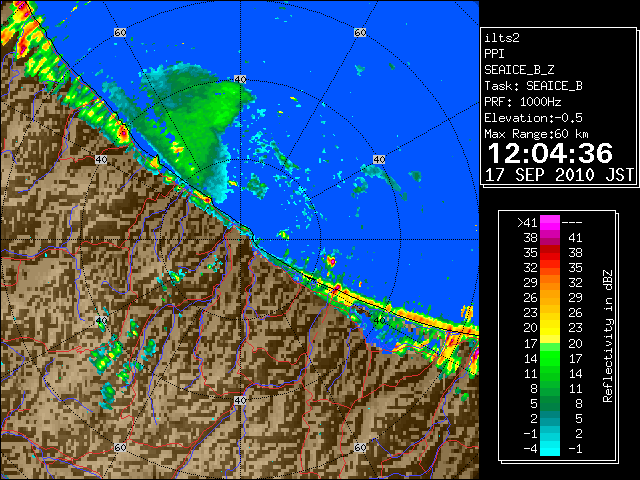This screenshot has width=640, height=480.
Task: Click the ">41" legend value
Action: click(x=527, y=223)
